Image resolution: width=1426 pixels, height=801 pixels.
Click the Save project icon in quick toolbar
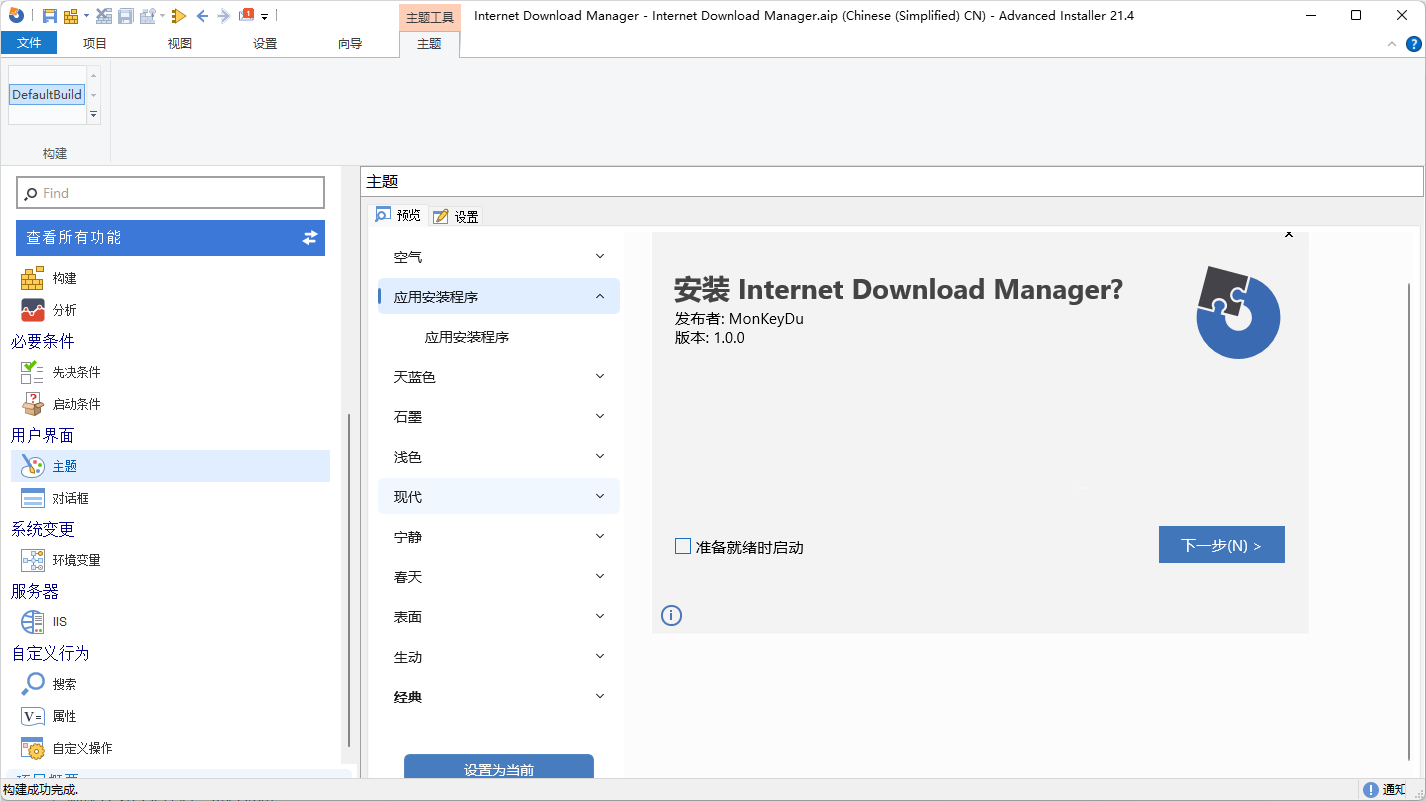[x=49, y=15]
